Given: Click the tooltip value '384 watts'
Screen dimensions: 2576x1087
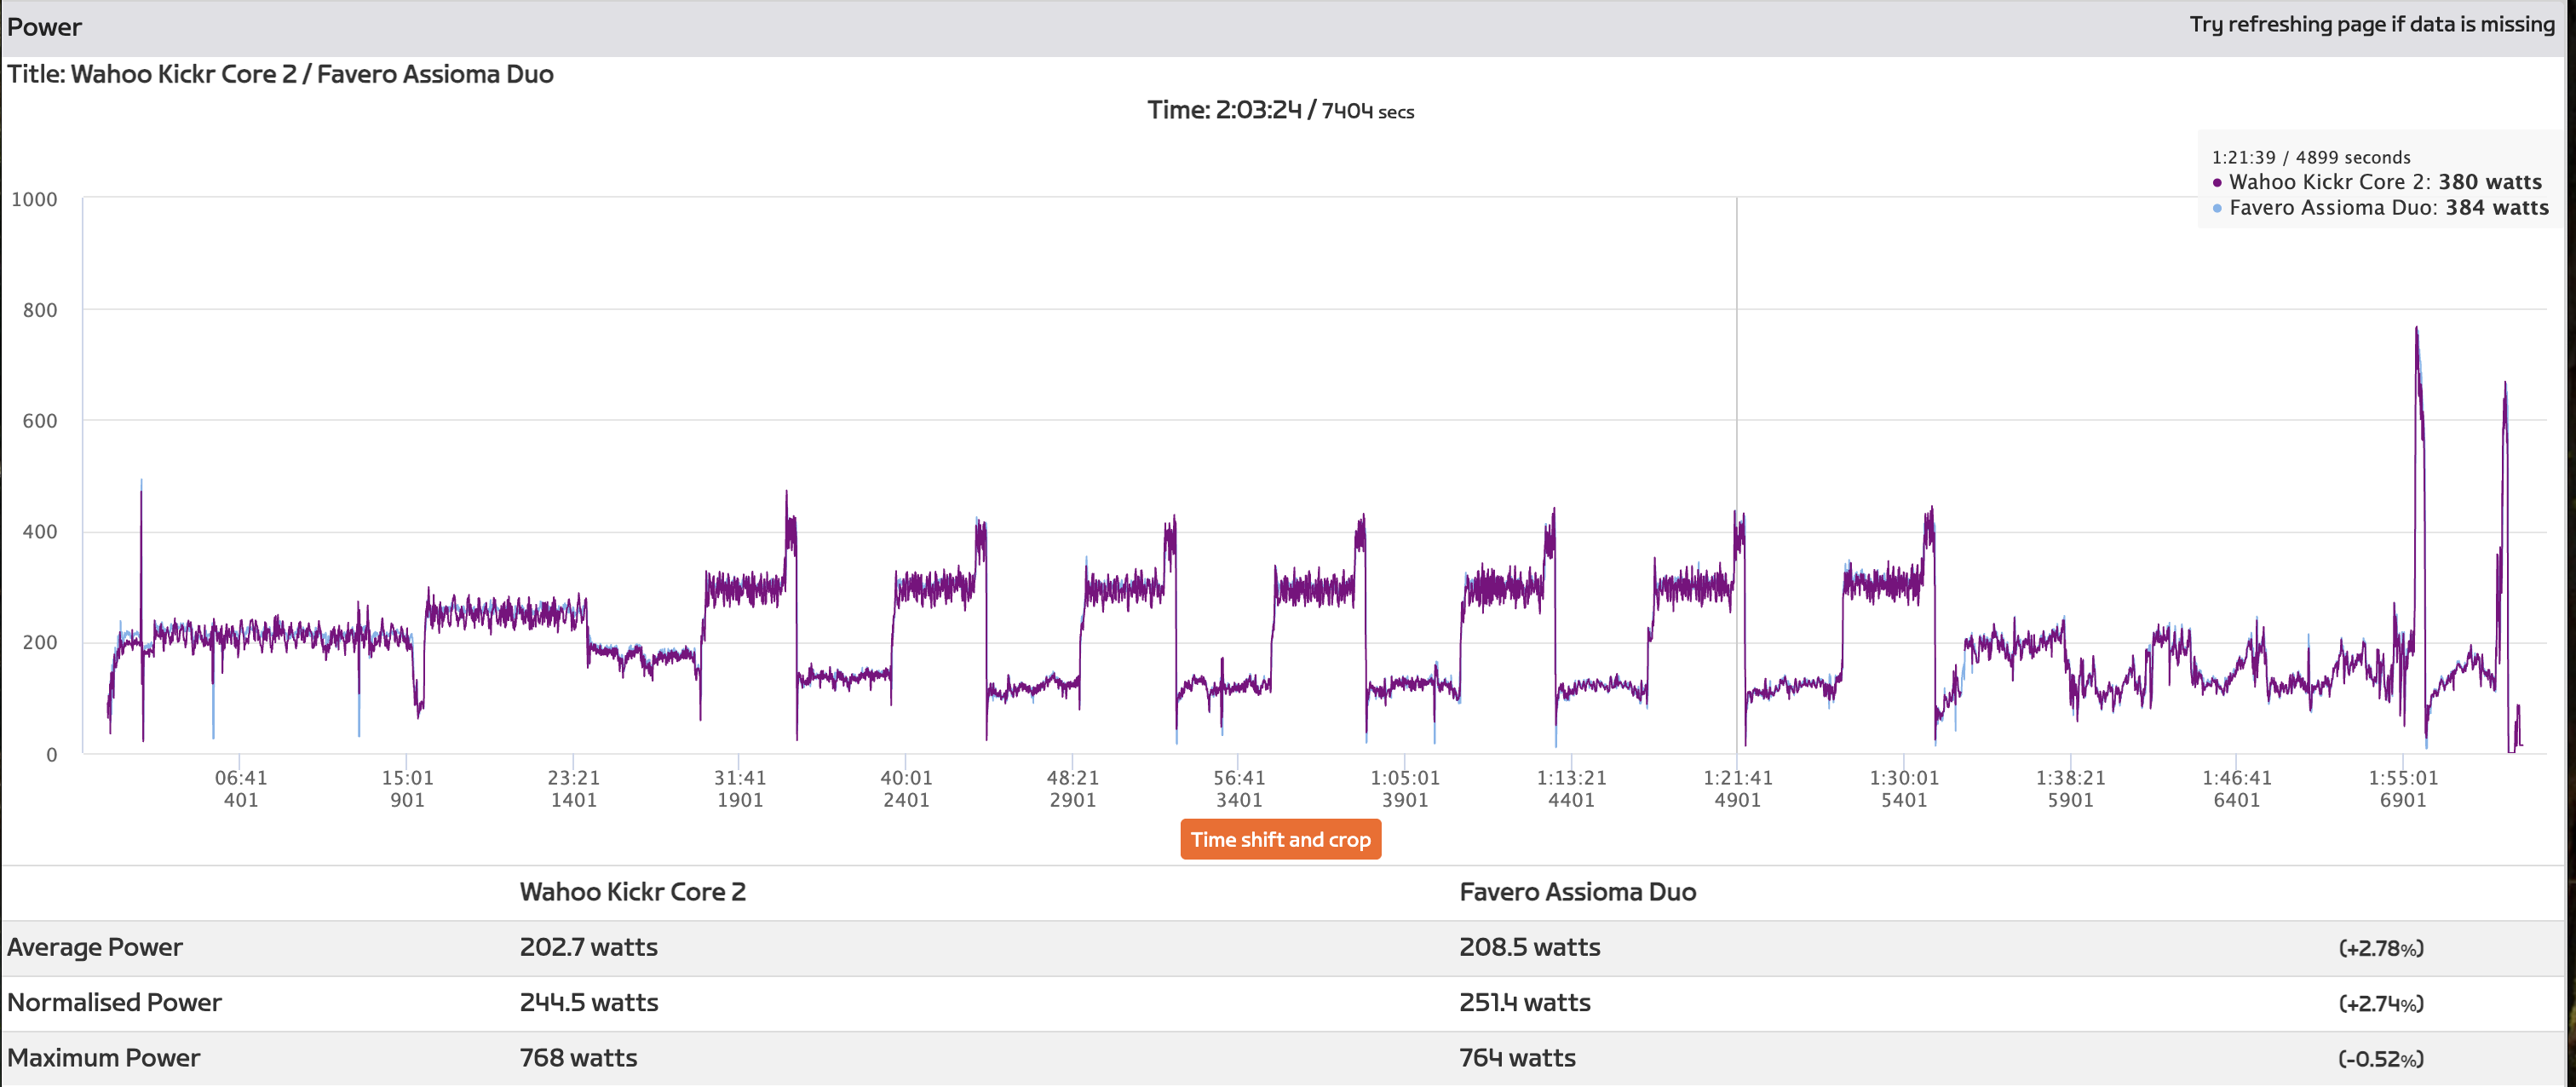Looking at the screenshot, I should [x=2497, y=207].
